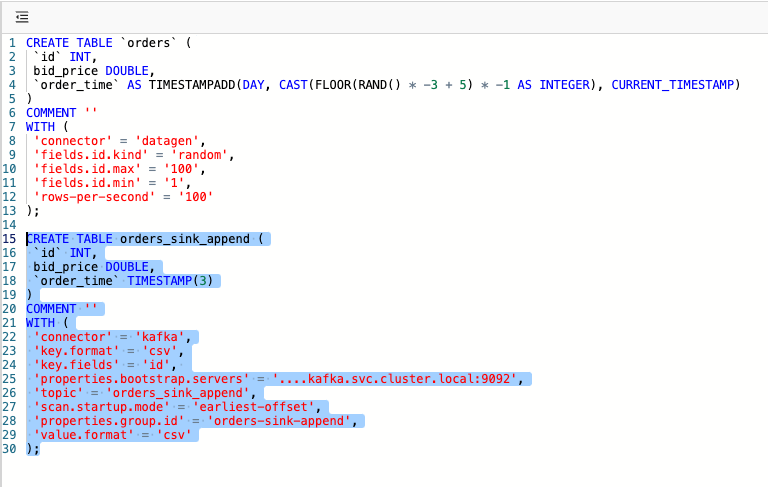Screen dimensions: 768x487
Task: Click line number 1 in the gutter
Action: (12, 43)
